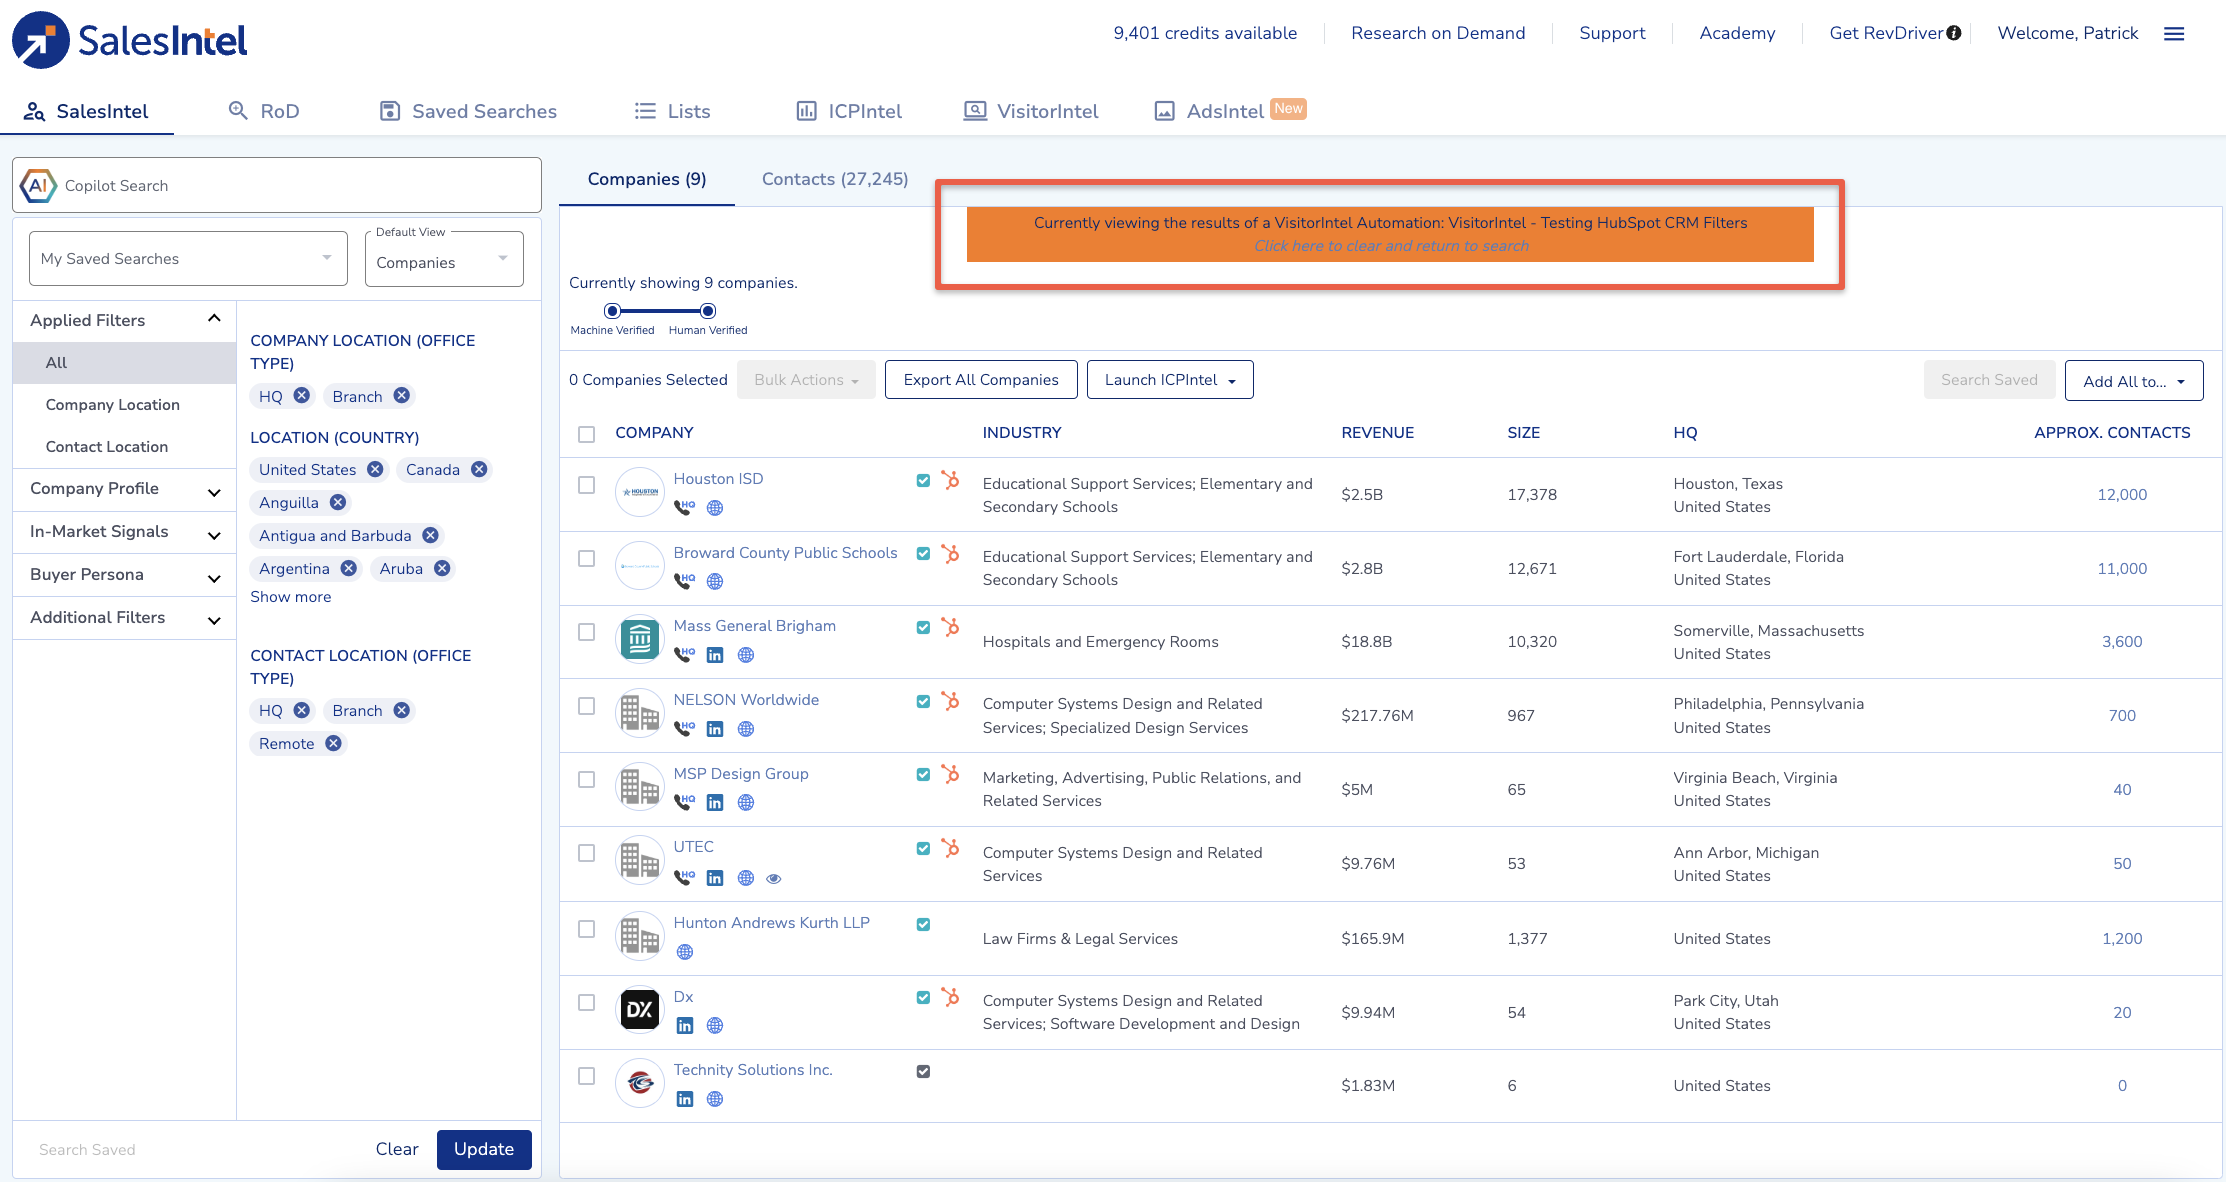The height and width of the screenshot is (1182, 2226).
Task: Open the hamburger menu beside Welcome, Patrick
Action: (2174, 34)
